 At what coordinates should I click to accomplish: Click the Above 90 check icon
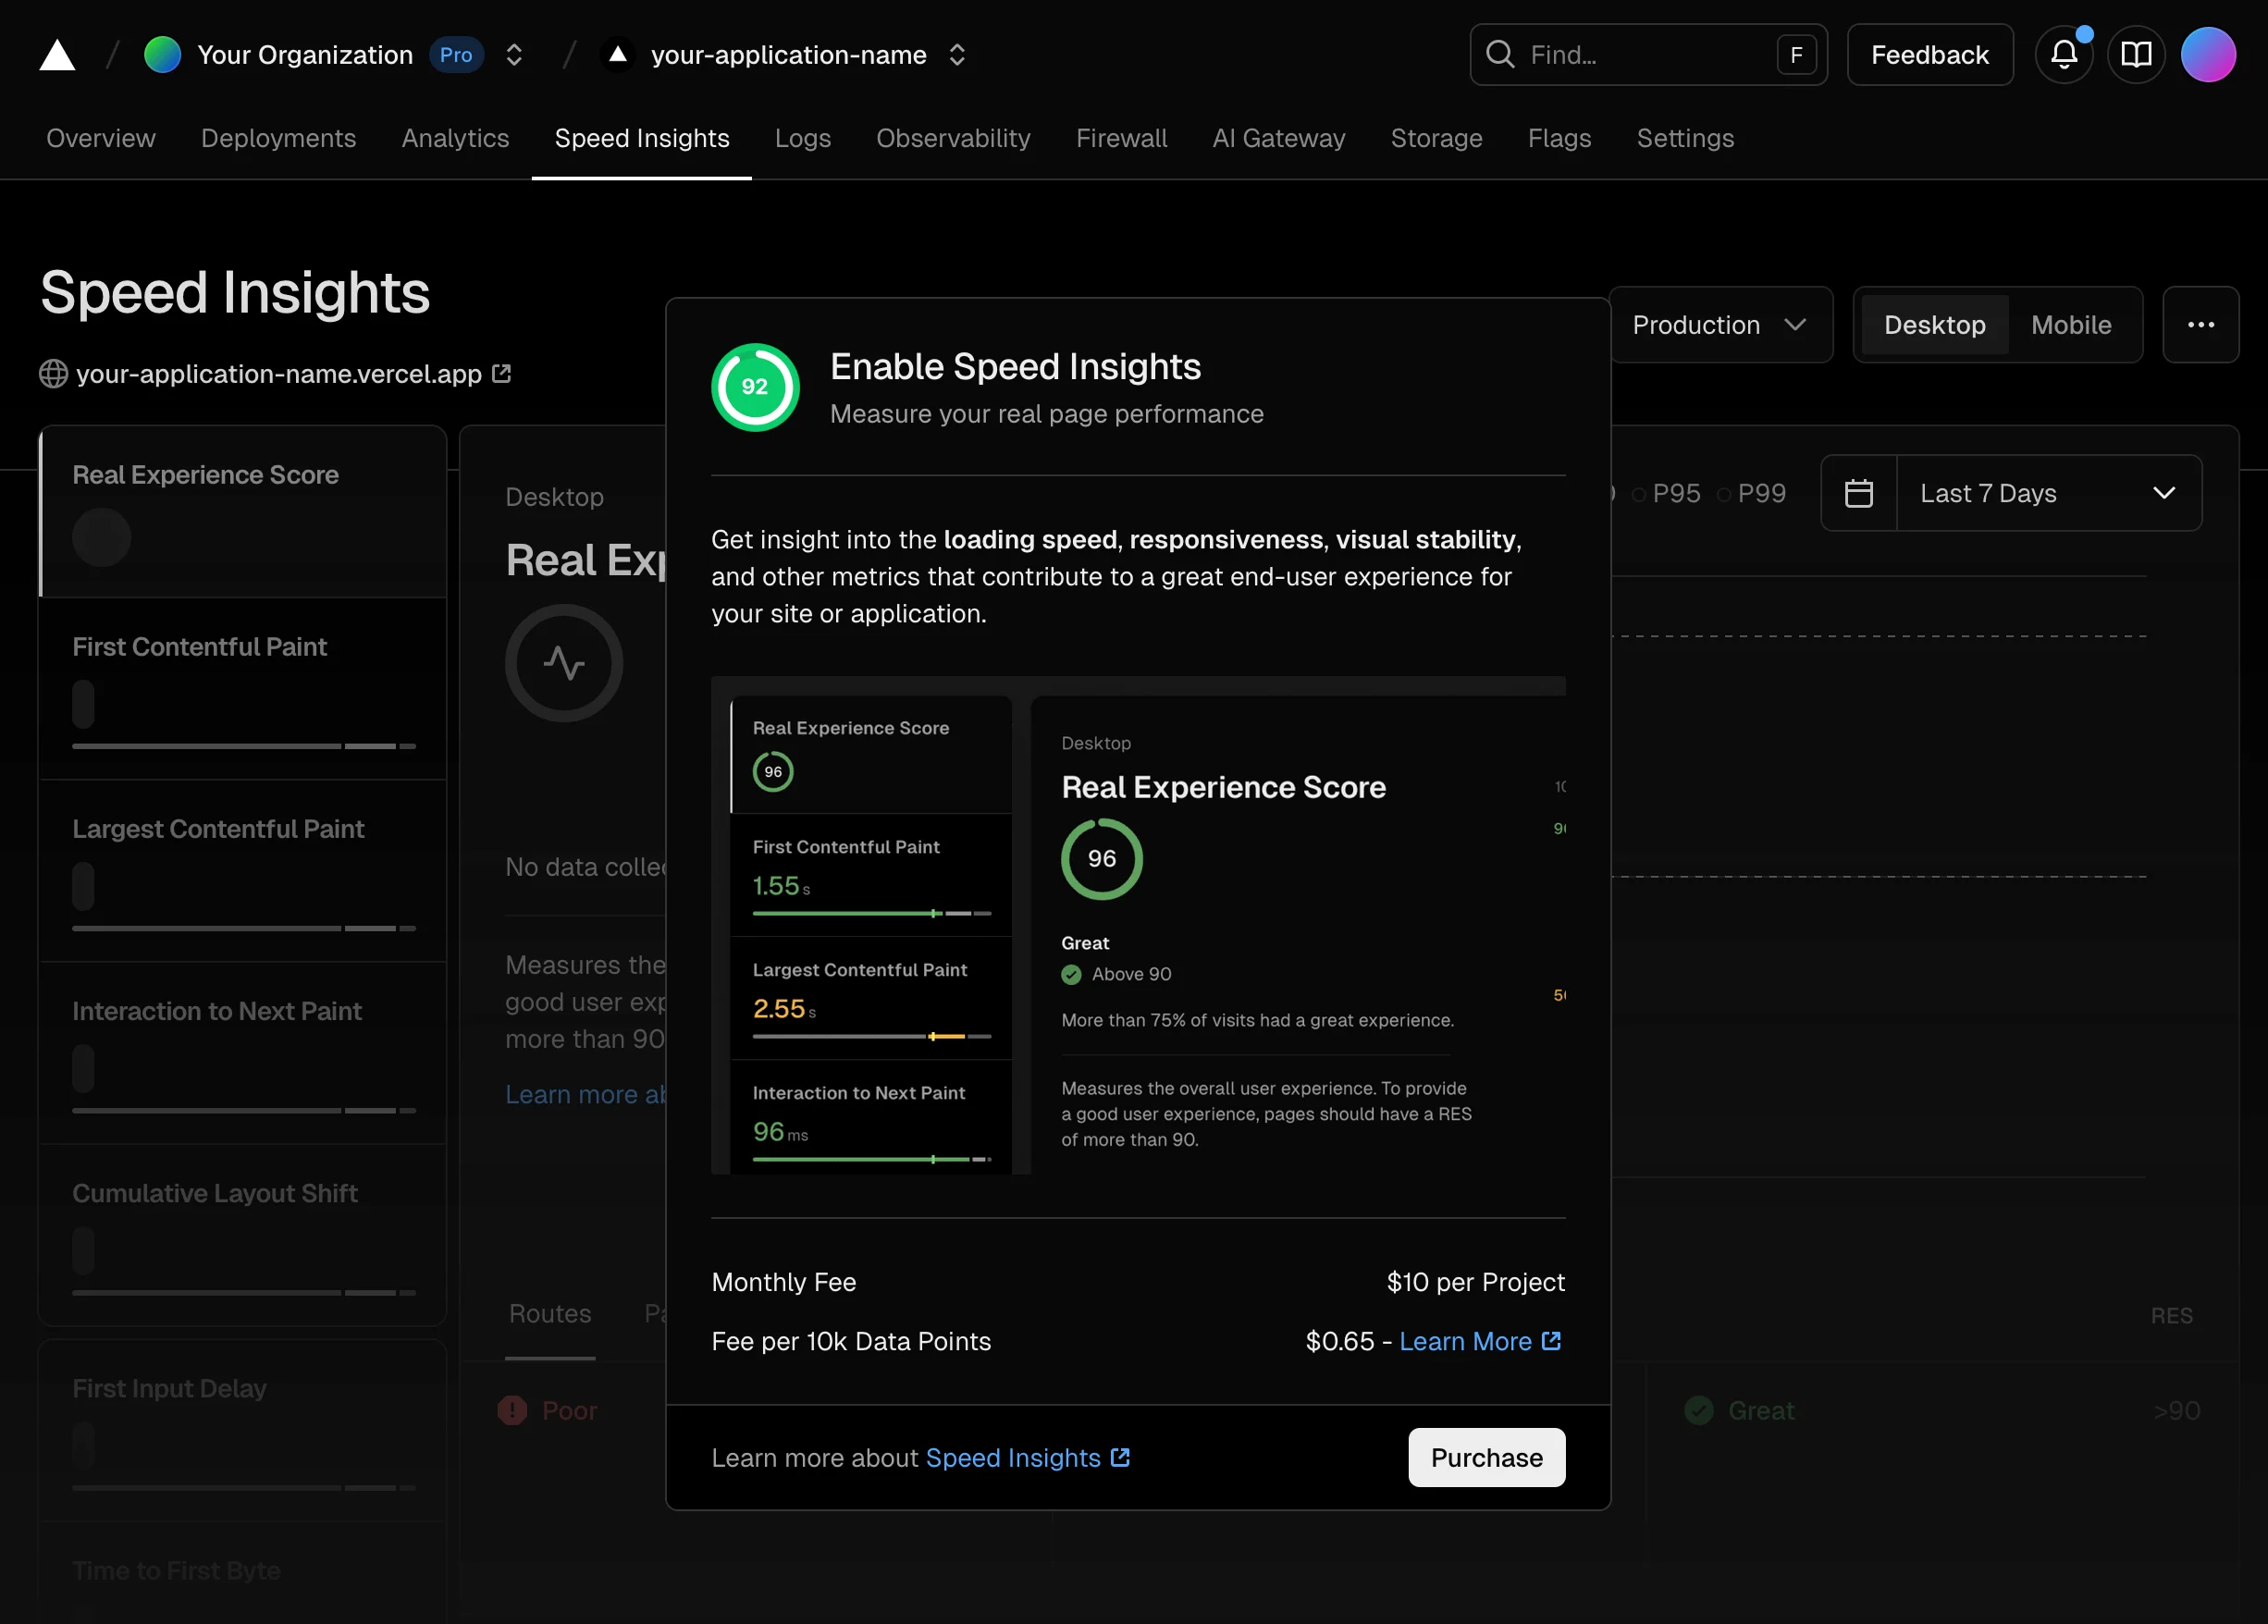(1071, 974)
